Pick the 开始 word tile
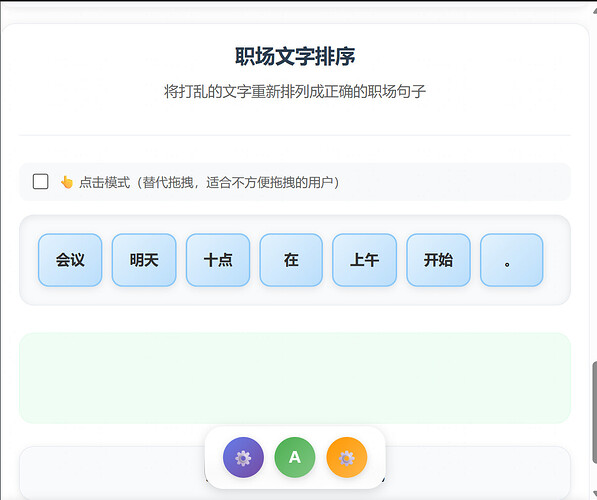Viewport: 597px width, 500px height. (x=438, y=260)
